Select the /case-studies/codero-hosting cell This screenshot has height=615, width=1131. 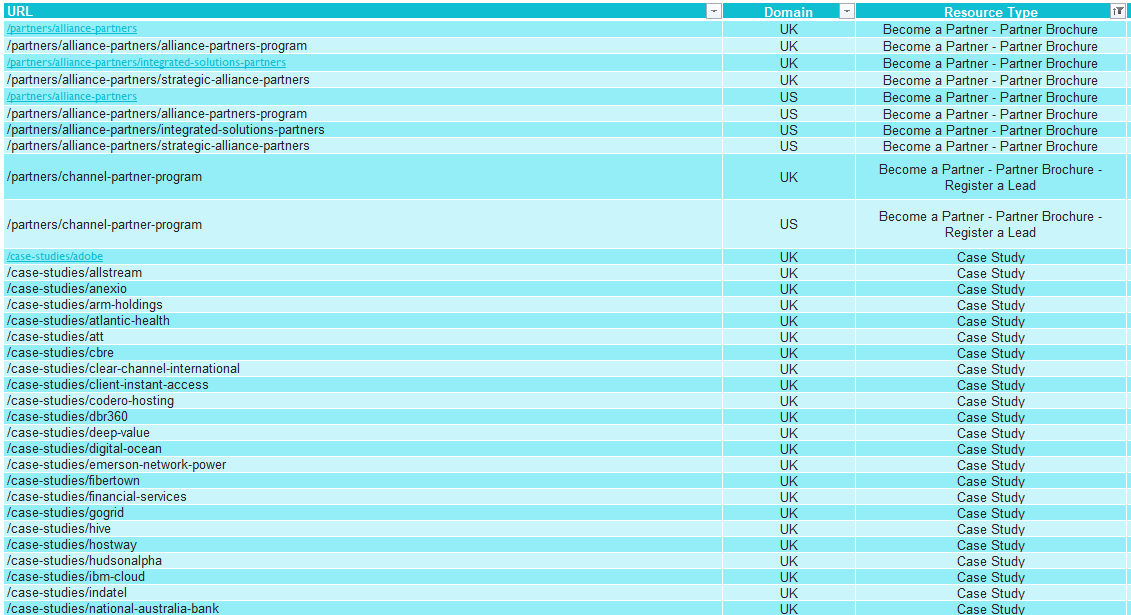pos(363,400)
